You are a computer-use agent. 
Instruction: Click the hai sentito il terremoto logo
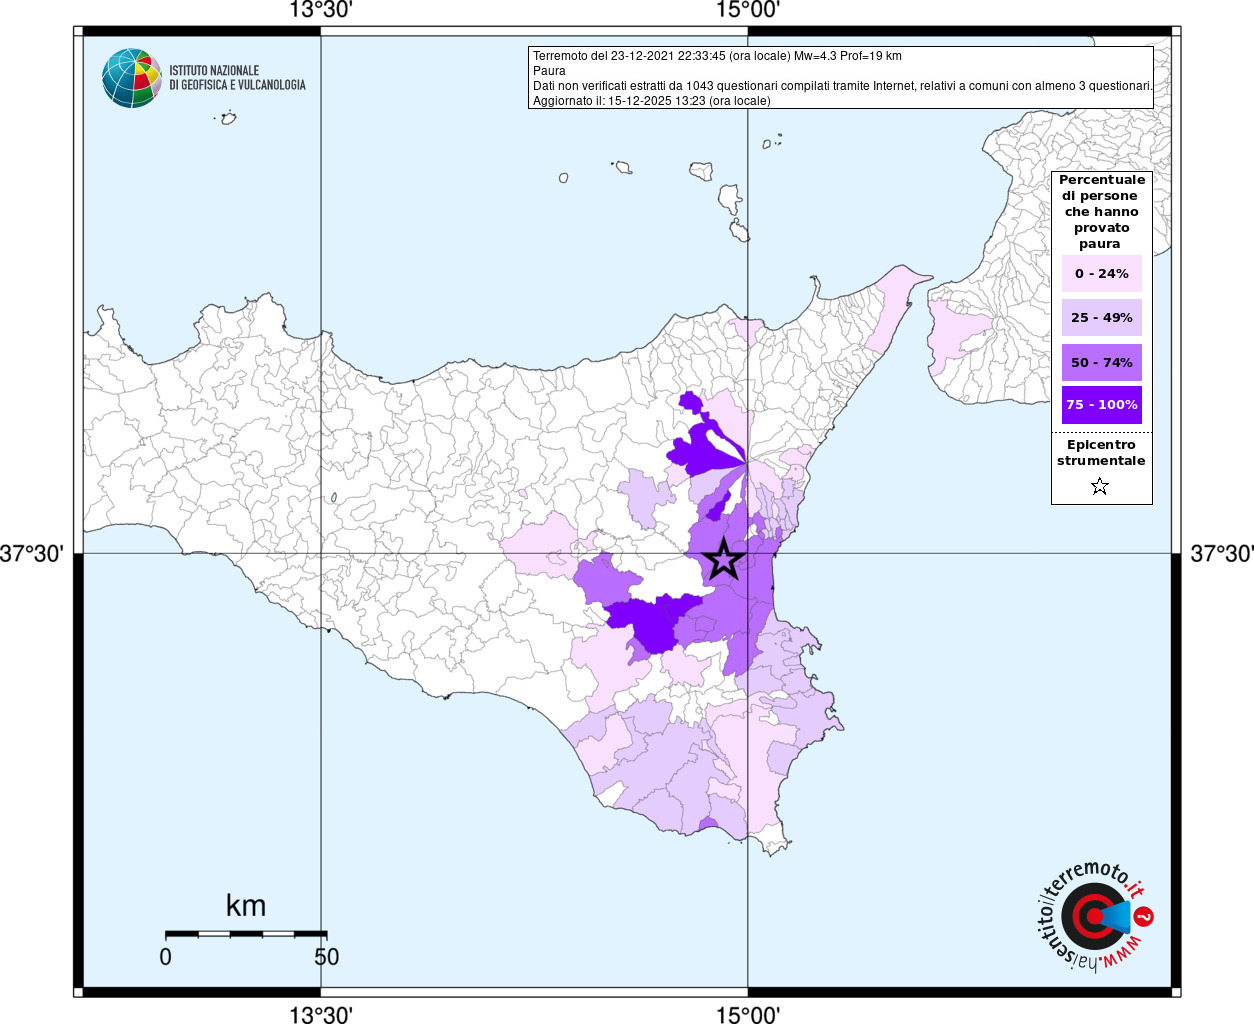(1095, 917)
